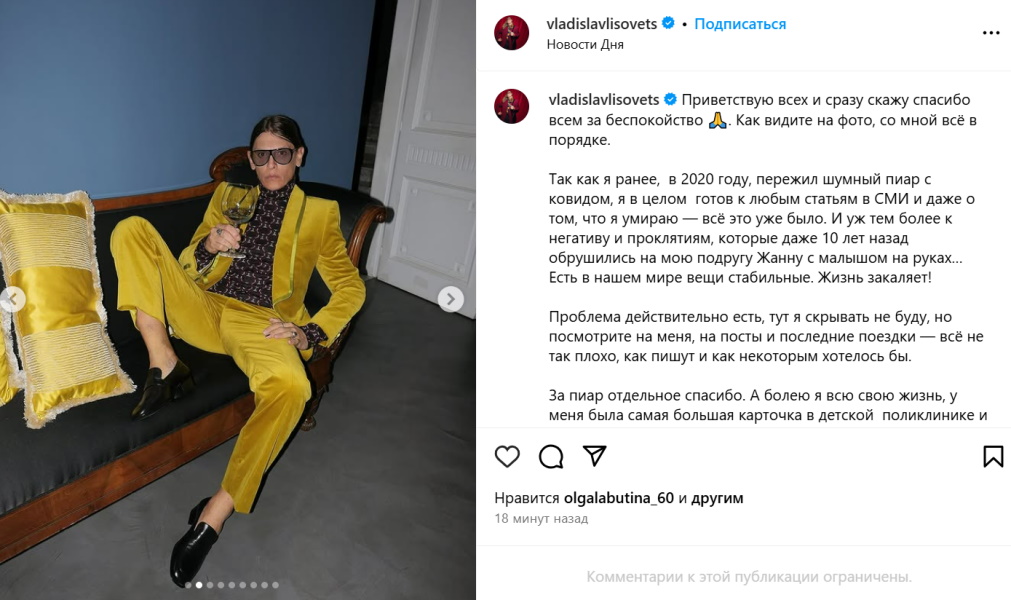Open profile avatar beside the caption
Screen dimensions: 1011x600
coord(511,106)
